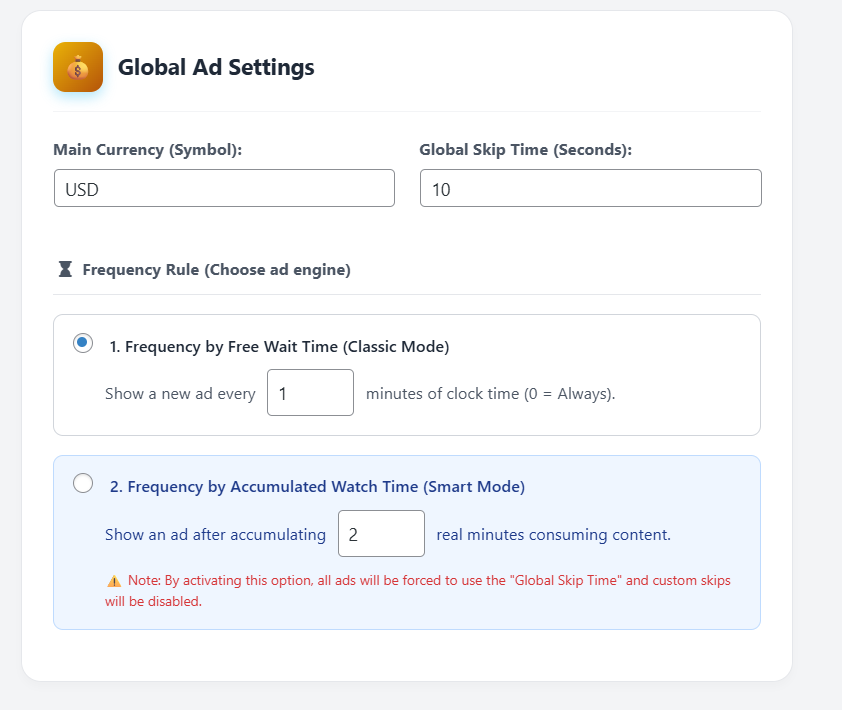This screenshot has height=710, width=842.
Task: Click the "Show an ad after accumulating" text
Action: [x=215, y=535]
